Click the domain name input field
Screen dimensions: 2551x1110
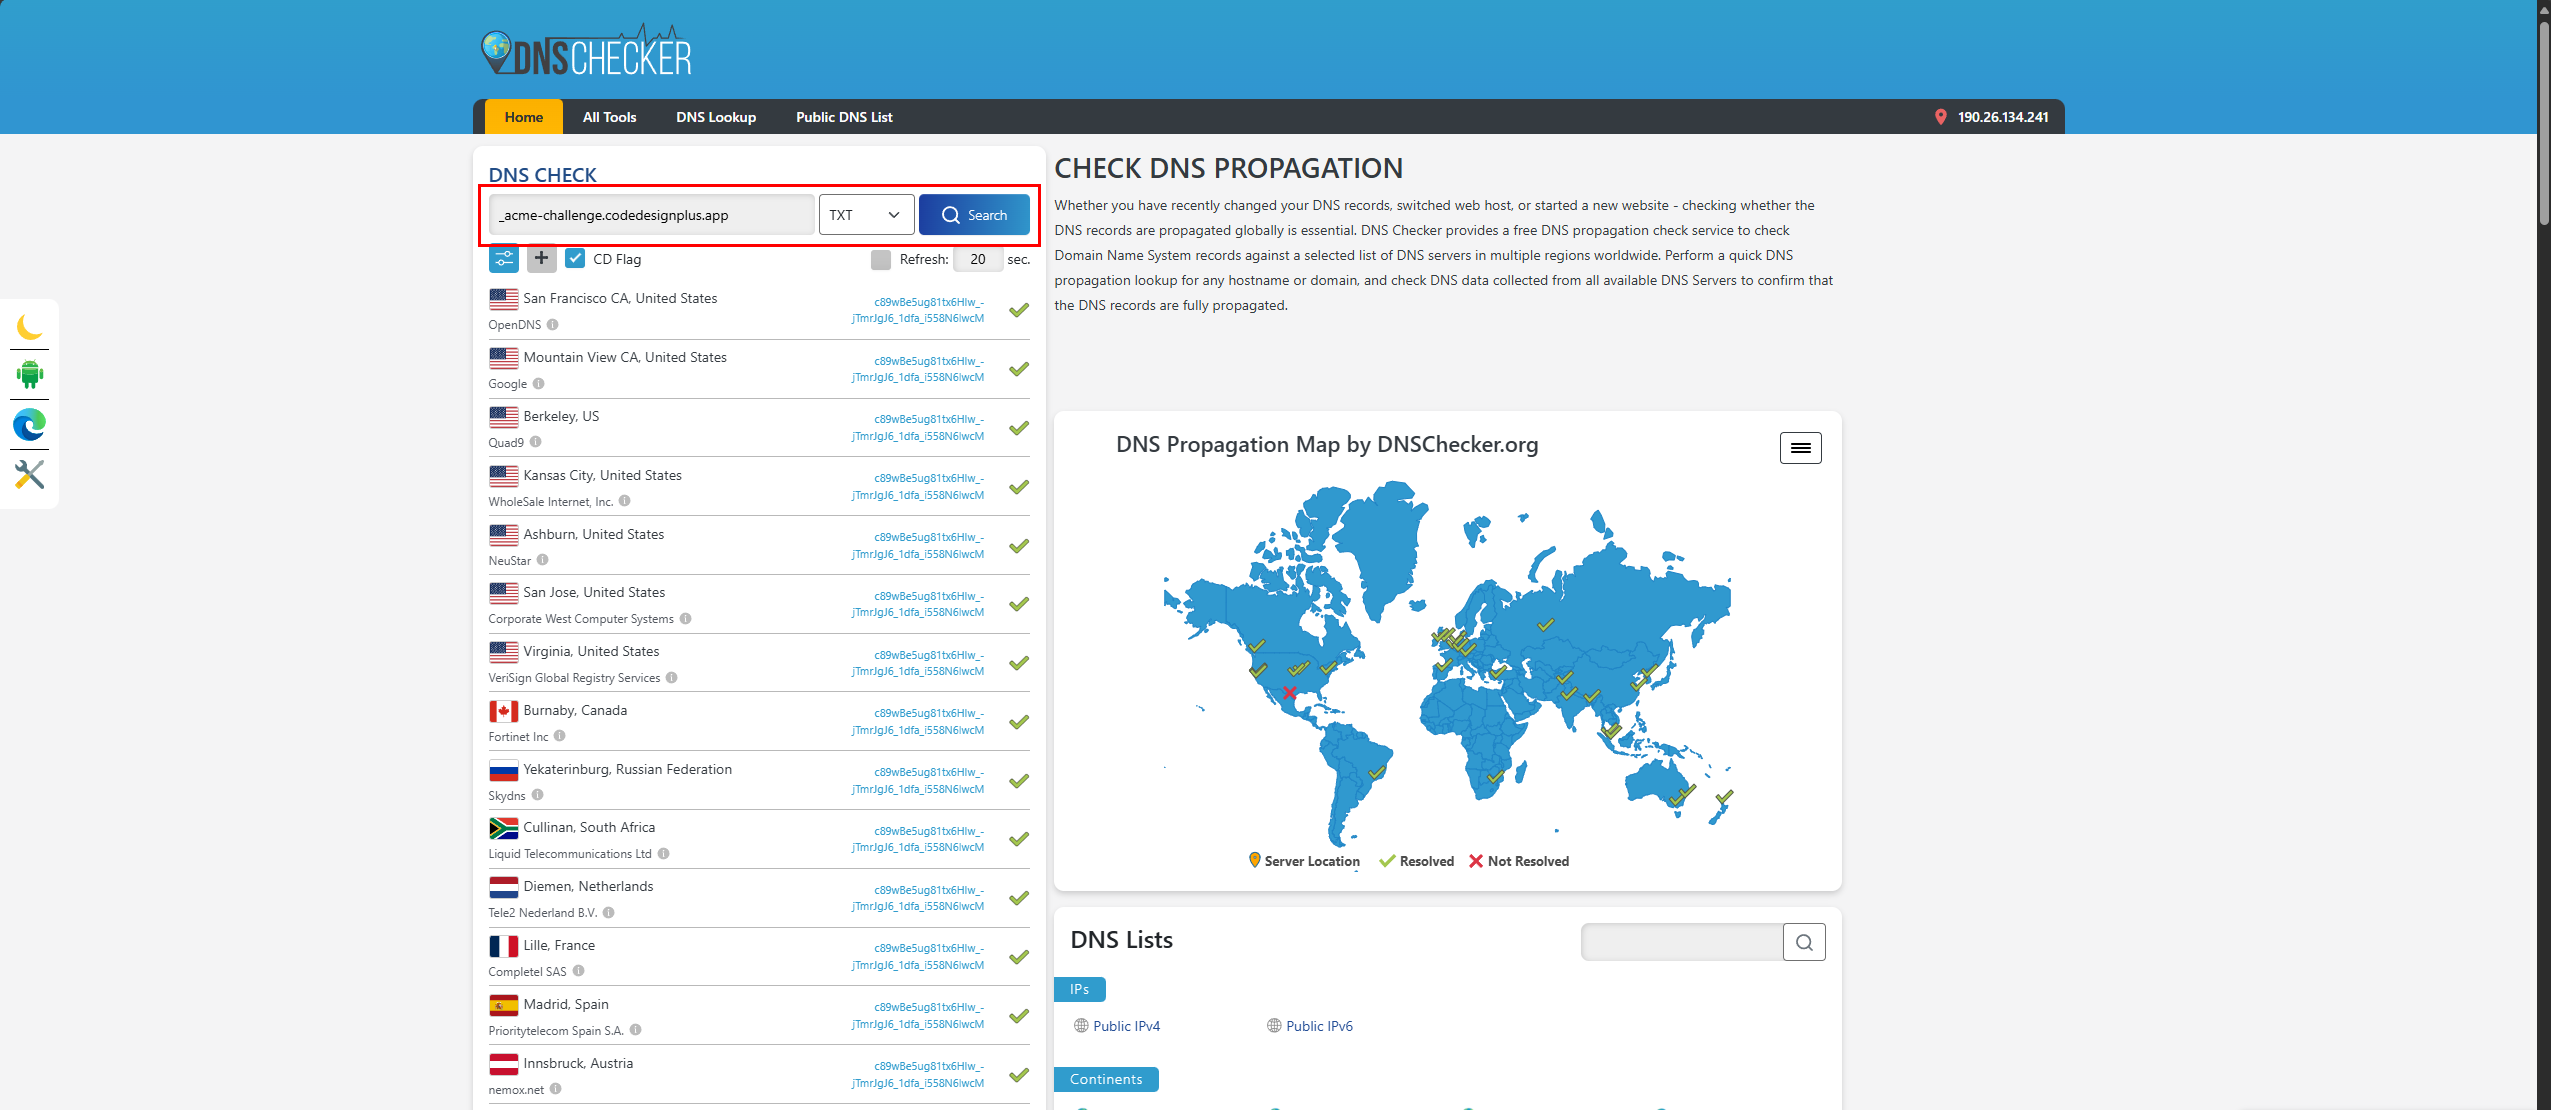click(x=652, y=215)
